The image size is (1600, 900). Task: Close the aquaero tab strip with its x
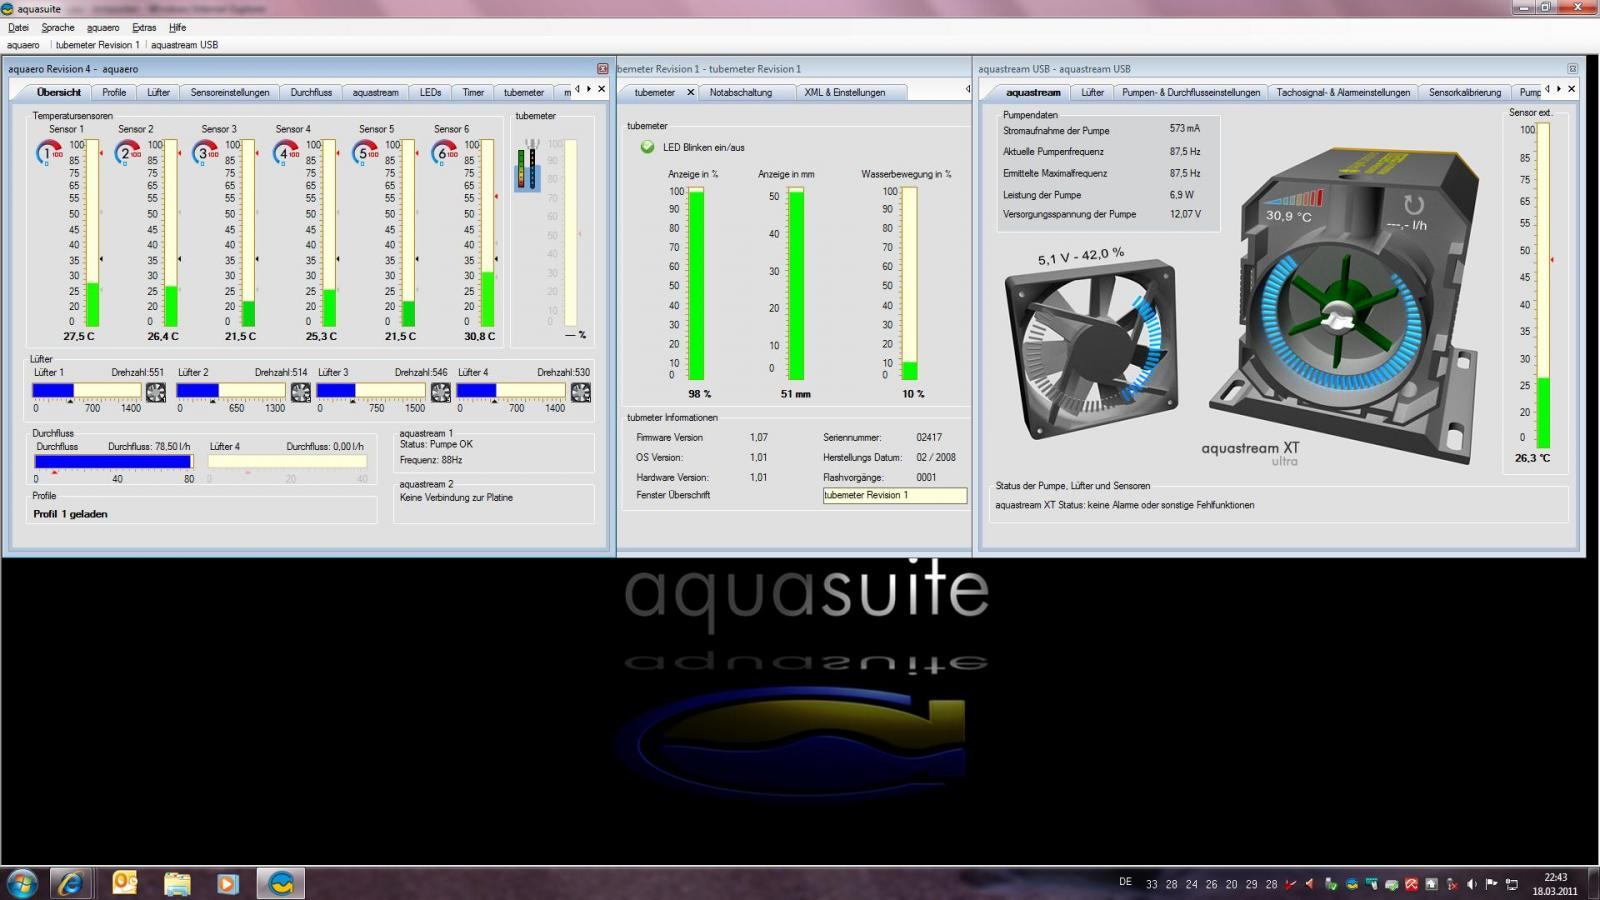click(x=601, y=89)
